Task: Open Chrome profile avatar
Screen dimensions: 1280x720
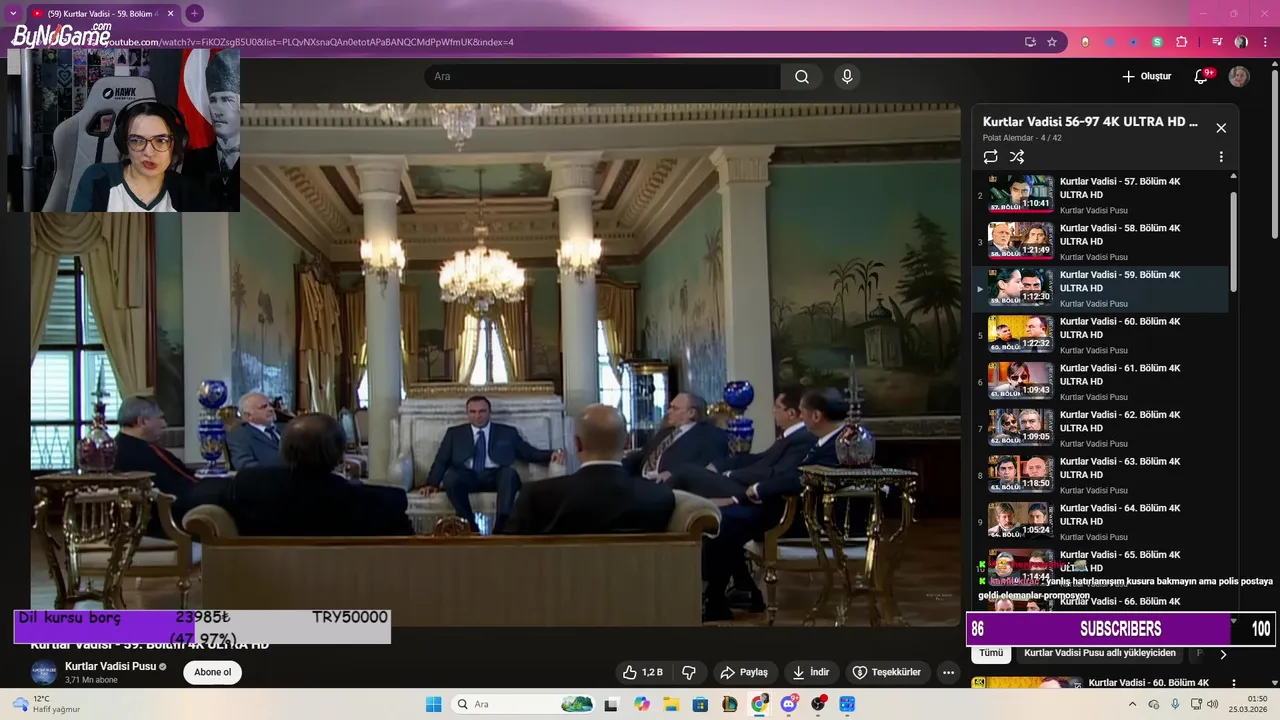Action: pyautogui.click(x=1241, y=42)
